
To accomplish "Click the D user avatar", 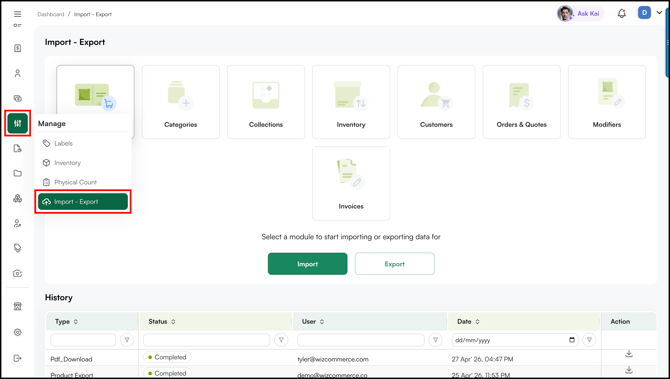I will tap(644, 13).
